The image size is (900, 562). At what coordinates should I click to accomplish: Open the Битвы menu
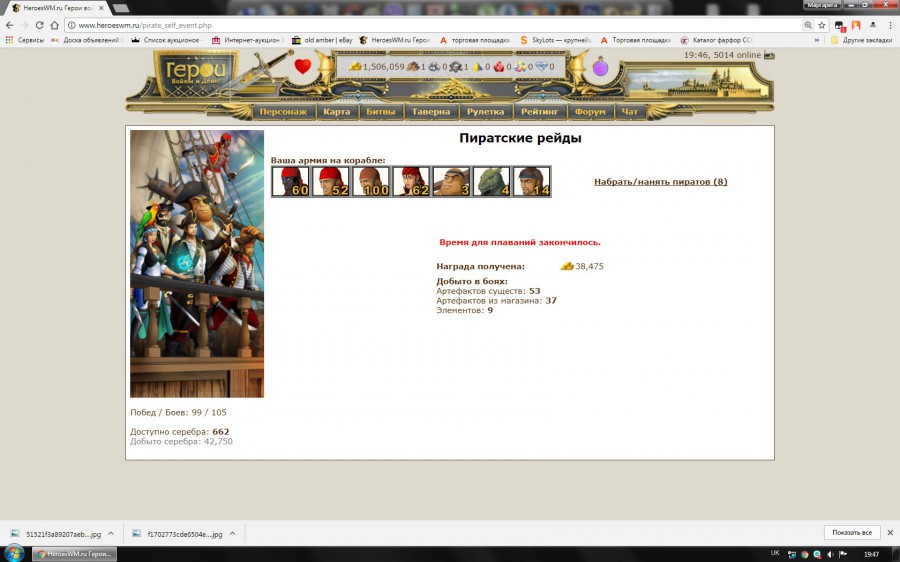pos(381,112)
